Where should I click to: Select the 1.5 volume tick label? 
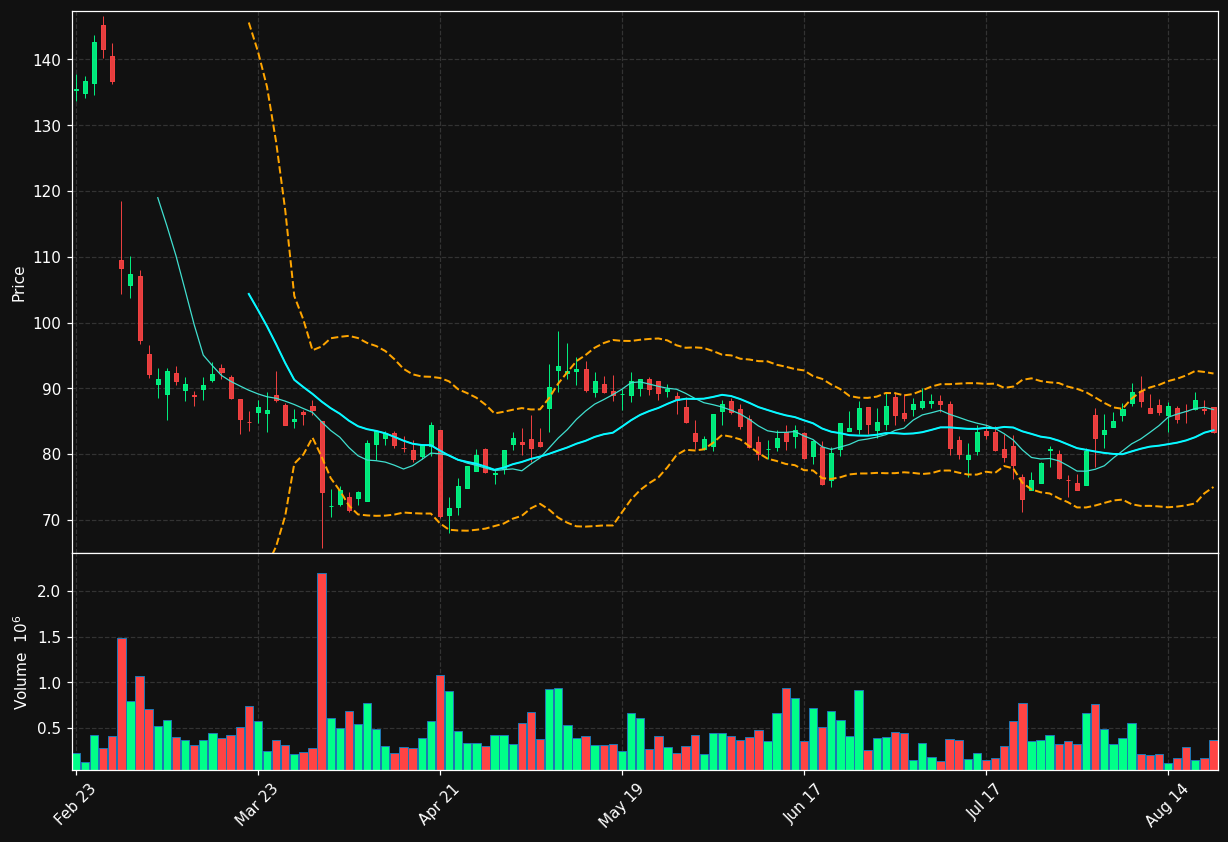49,638
